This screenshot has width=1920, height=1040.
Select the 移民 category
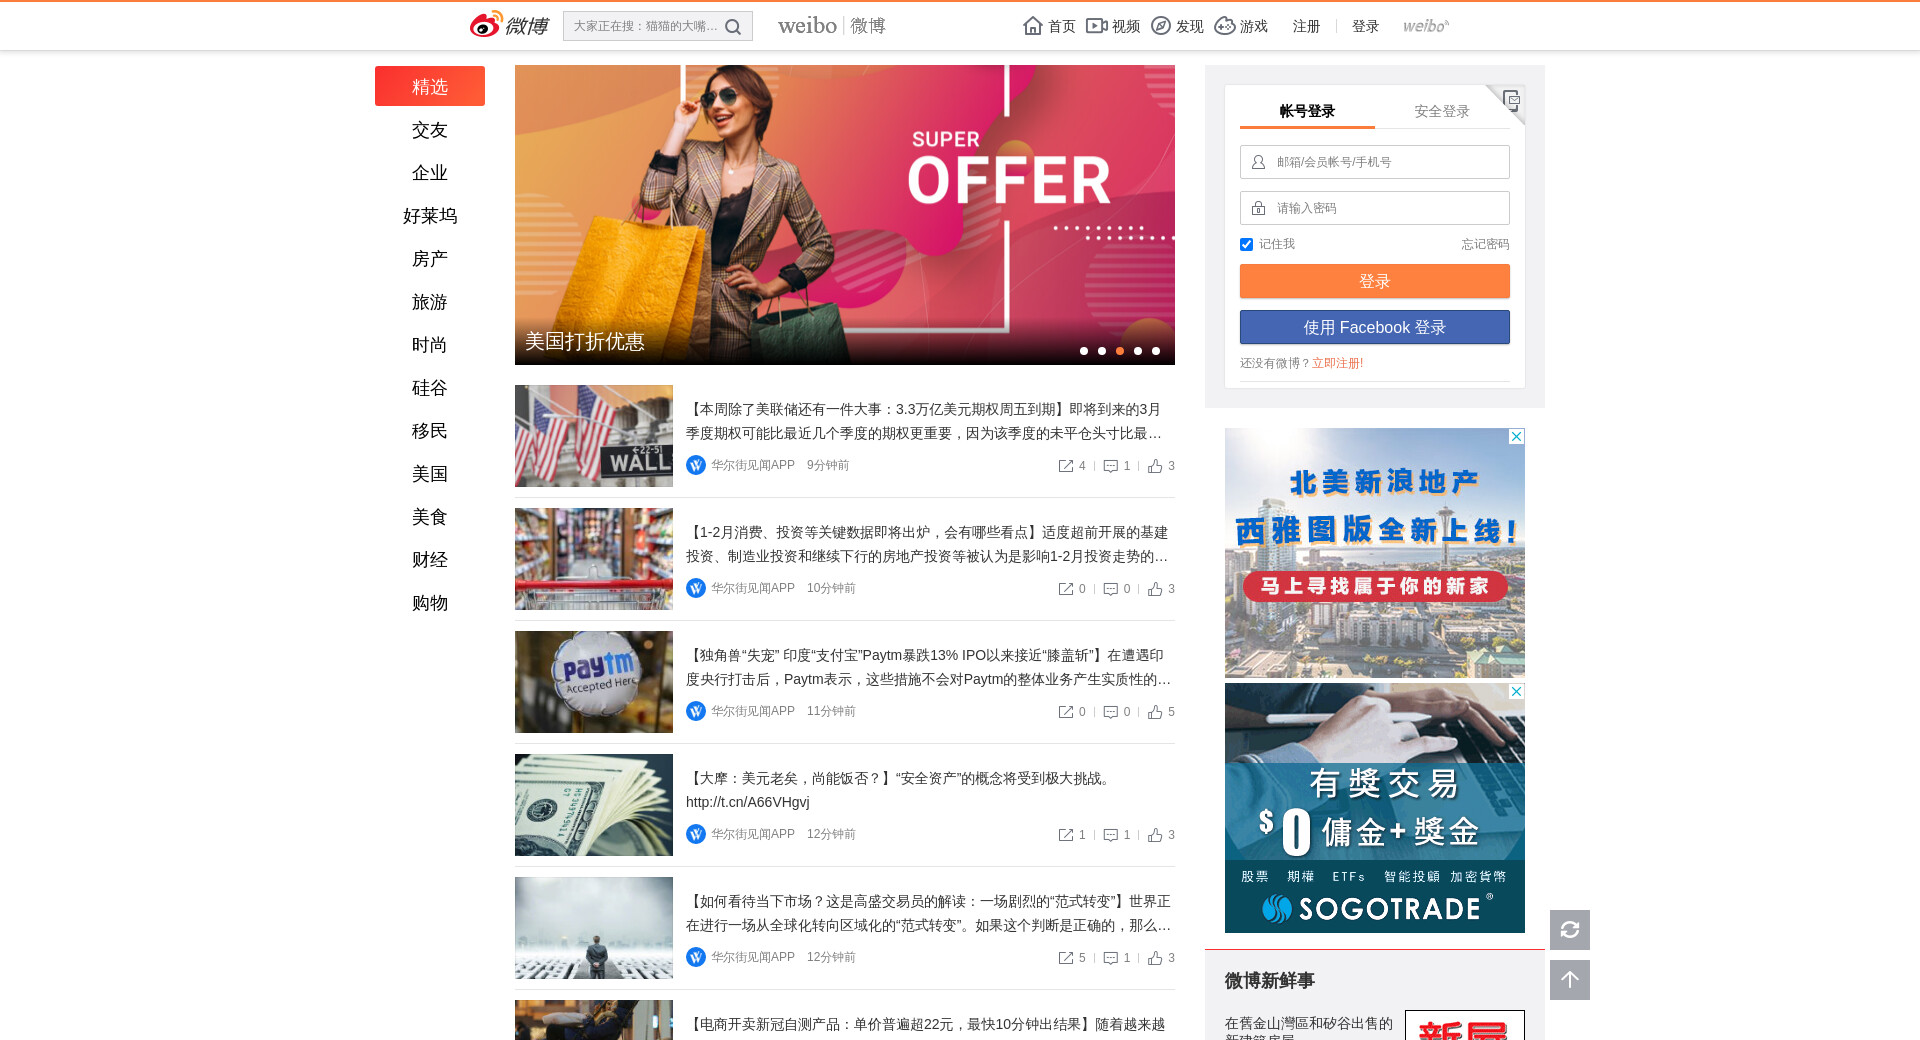pyautogui.click(x=430, y=431)
